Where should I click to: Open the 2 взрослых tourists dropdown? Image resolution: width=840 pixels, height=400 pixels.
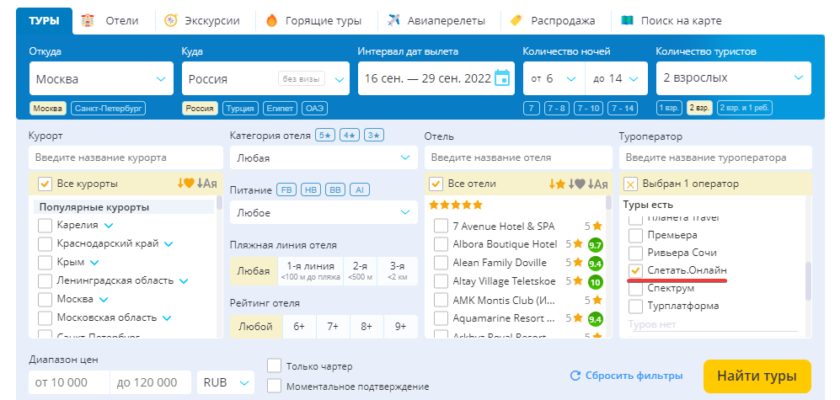[x=733, y=78]
